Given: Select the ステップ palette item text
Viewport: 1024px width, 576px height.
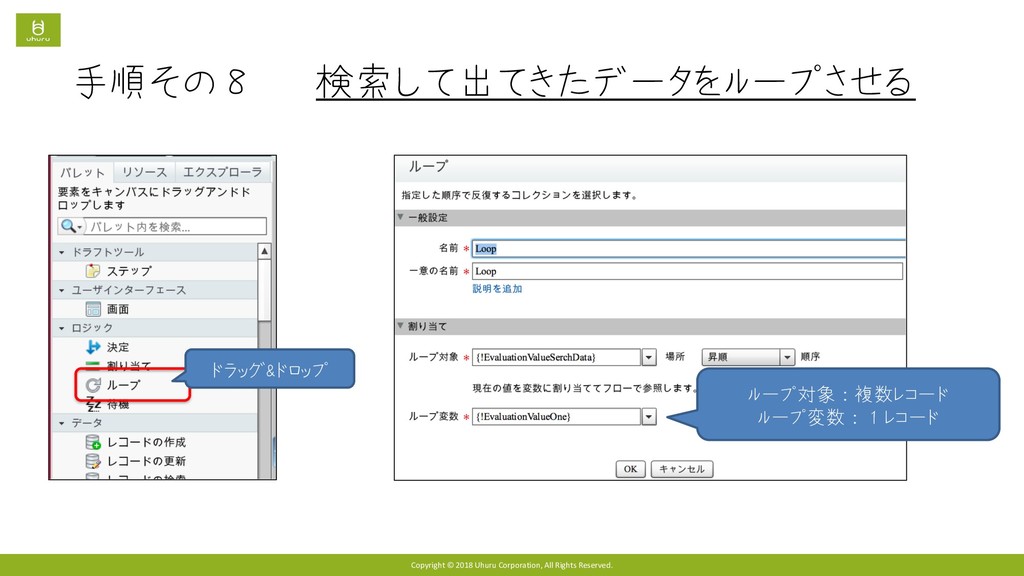Looking at the screenshot, I should pos(129,271).
